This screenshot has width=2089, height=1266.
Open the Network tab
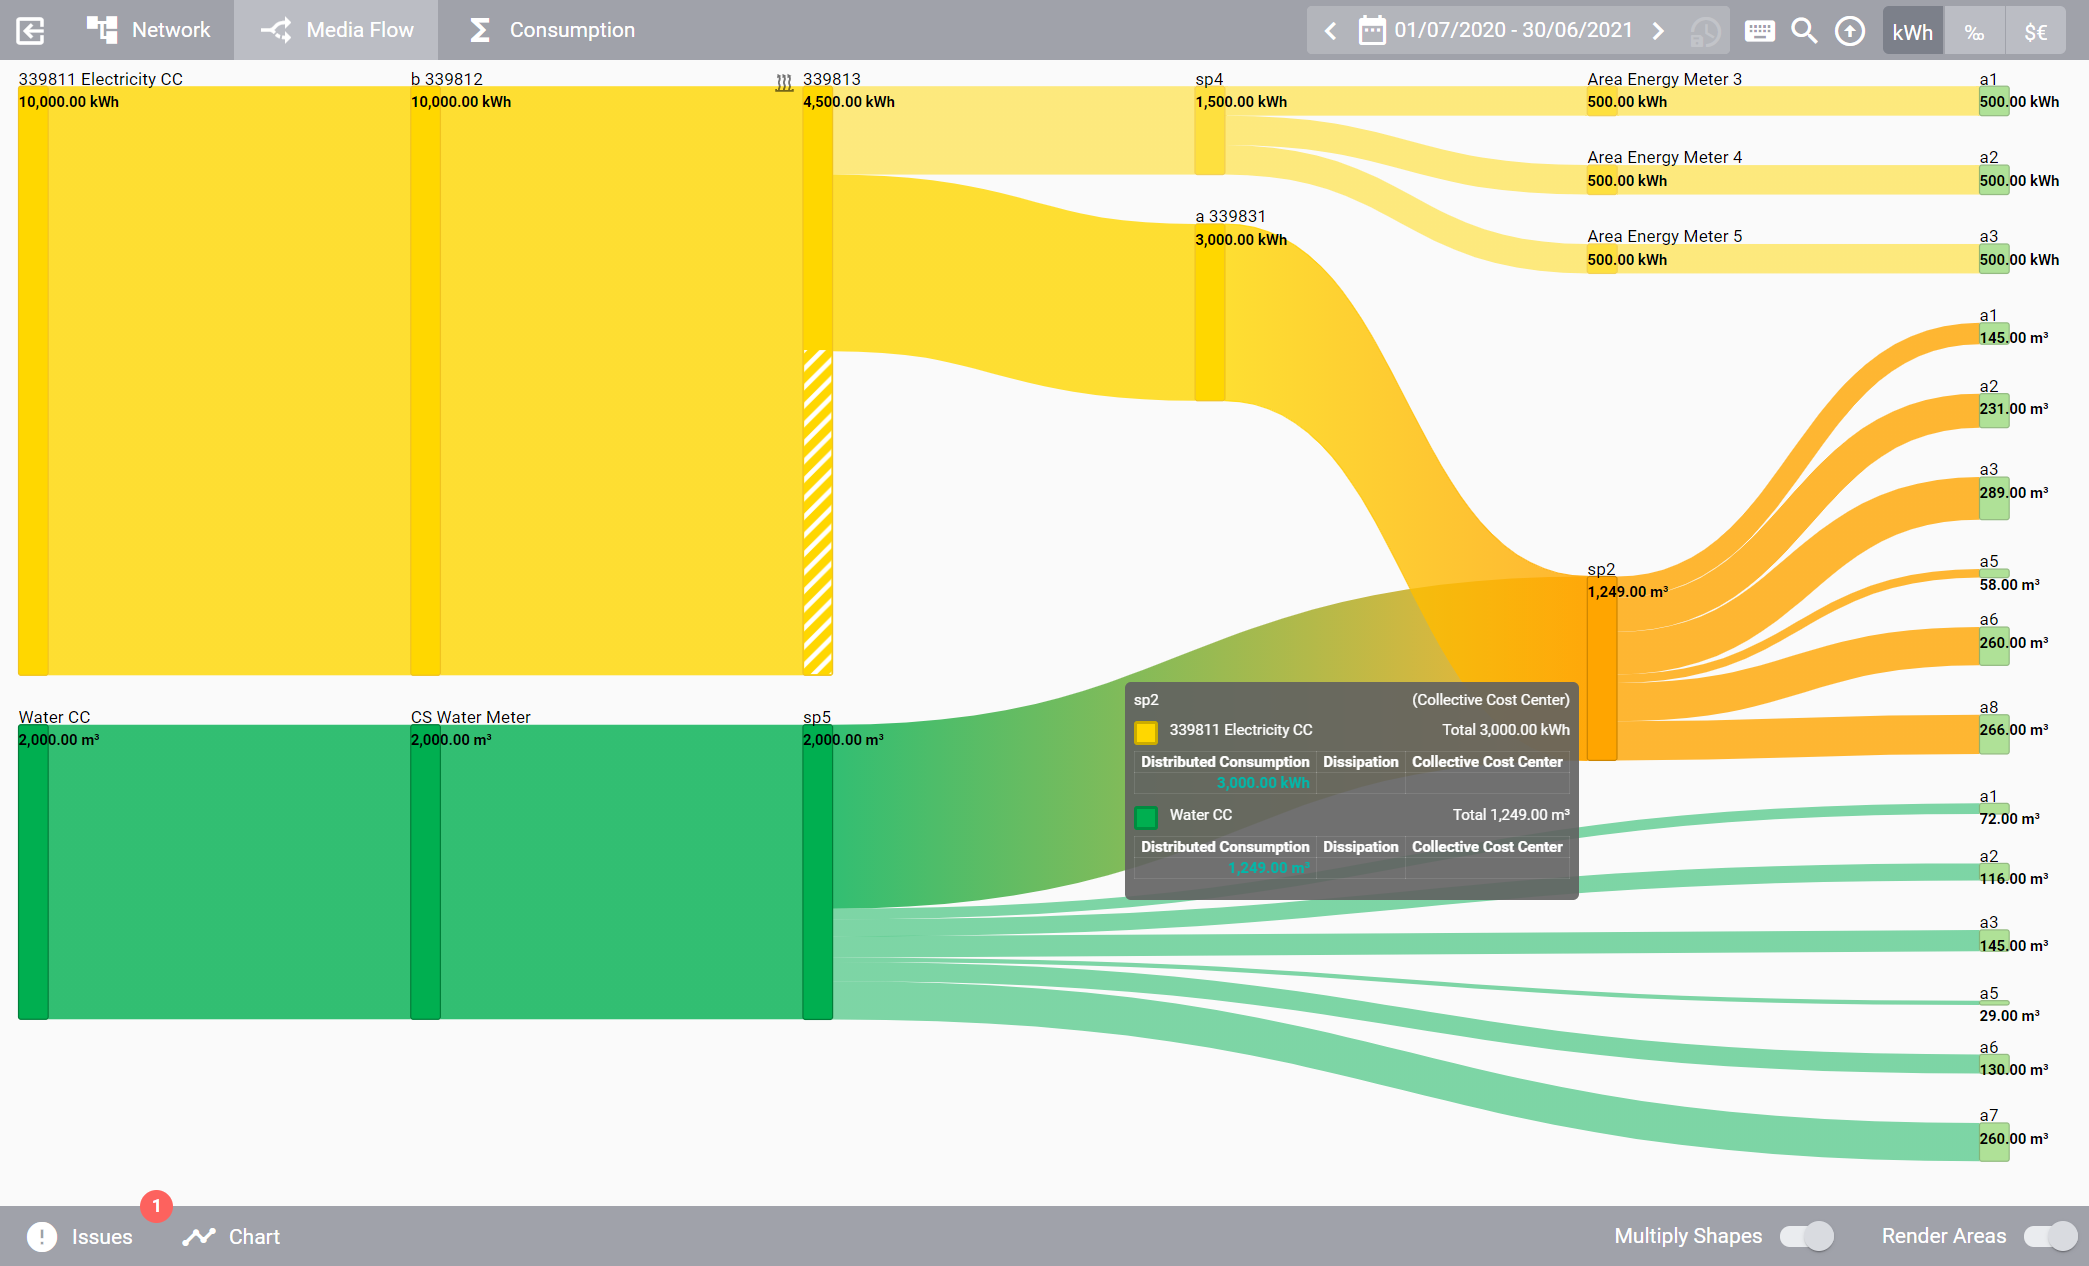pos(148,30)
